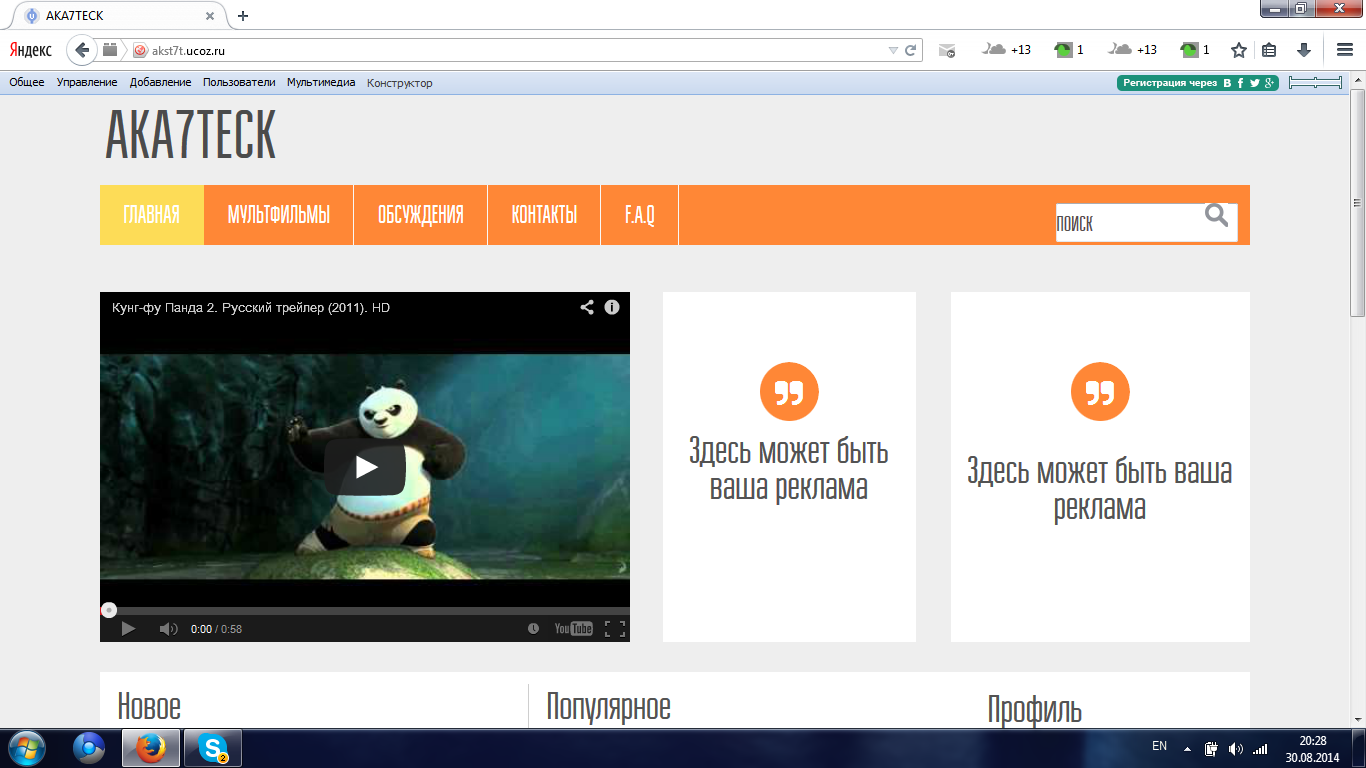1366x768 pixels.
Task: Click EN language indicator in tray
Action: (x=1159, y=746)
